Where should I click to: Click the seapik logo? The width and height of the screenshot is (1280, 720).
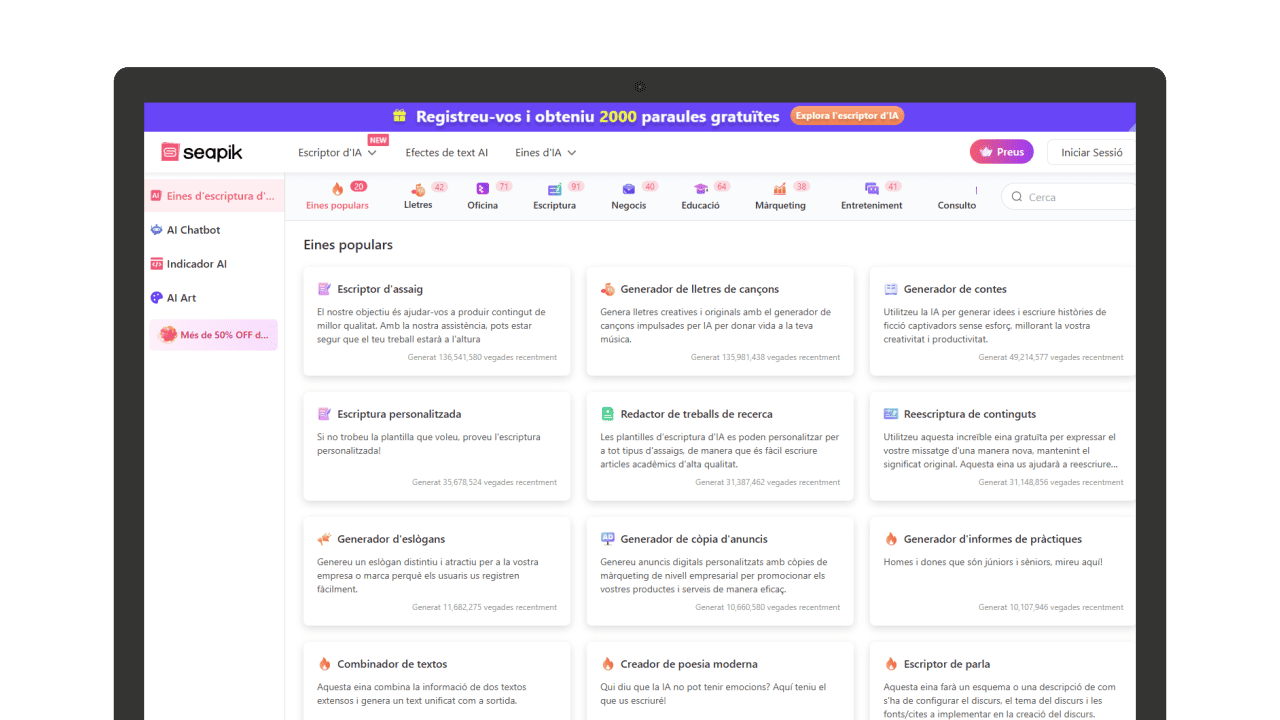pos(201,151)
